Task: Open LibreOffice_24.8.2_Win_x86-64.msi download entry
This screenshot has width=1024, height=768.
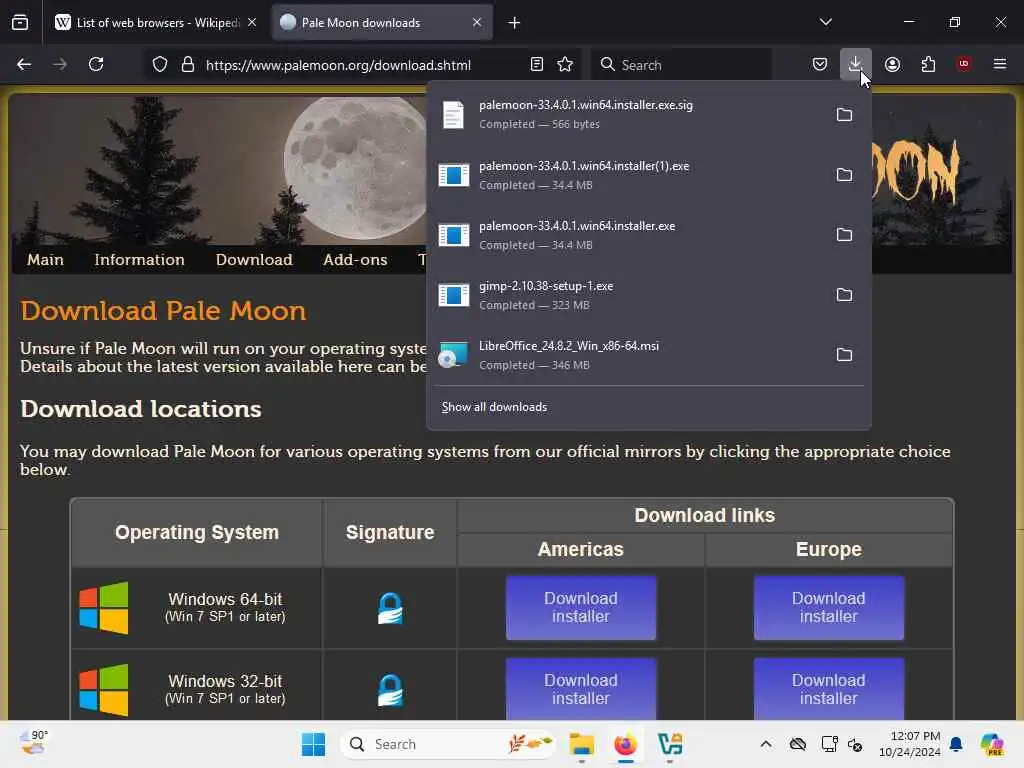Action: click(x=627, y=355)
